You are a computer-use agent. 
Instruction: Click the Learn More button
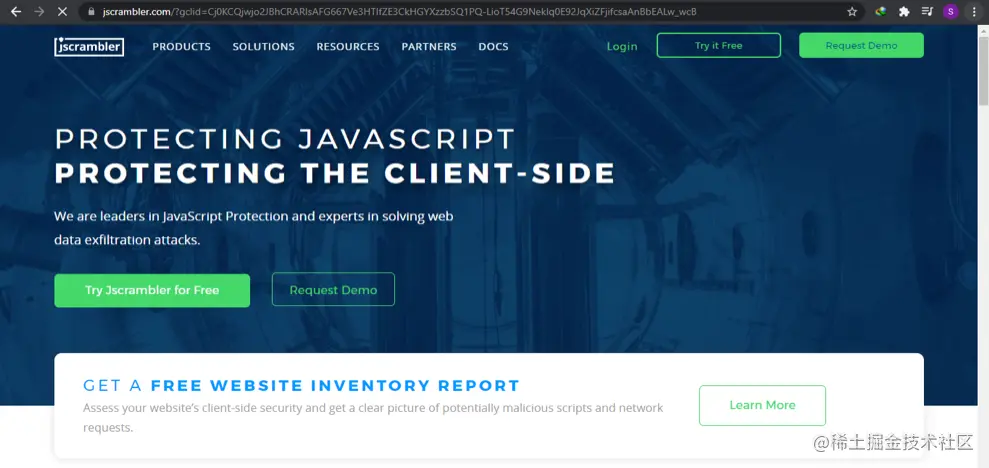coord(762,406)
